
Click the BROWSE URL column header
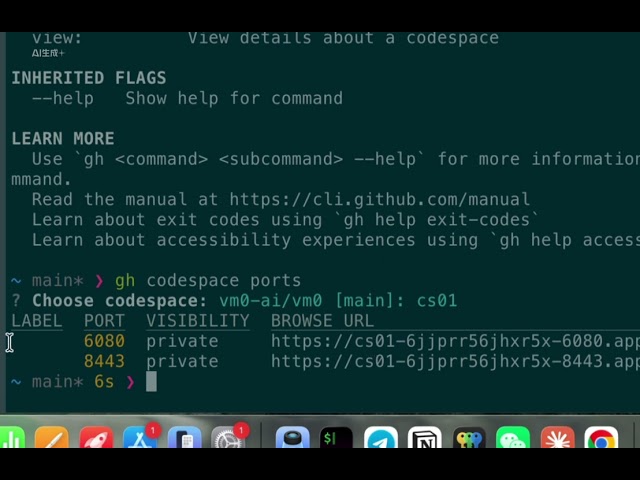click(322, 321)
